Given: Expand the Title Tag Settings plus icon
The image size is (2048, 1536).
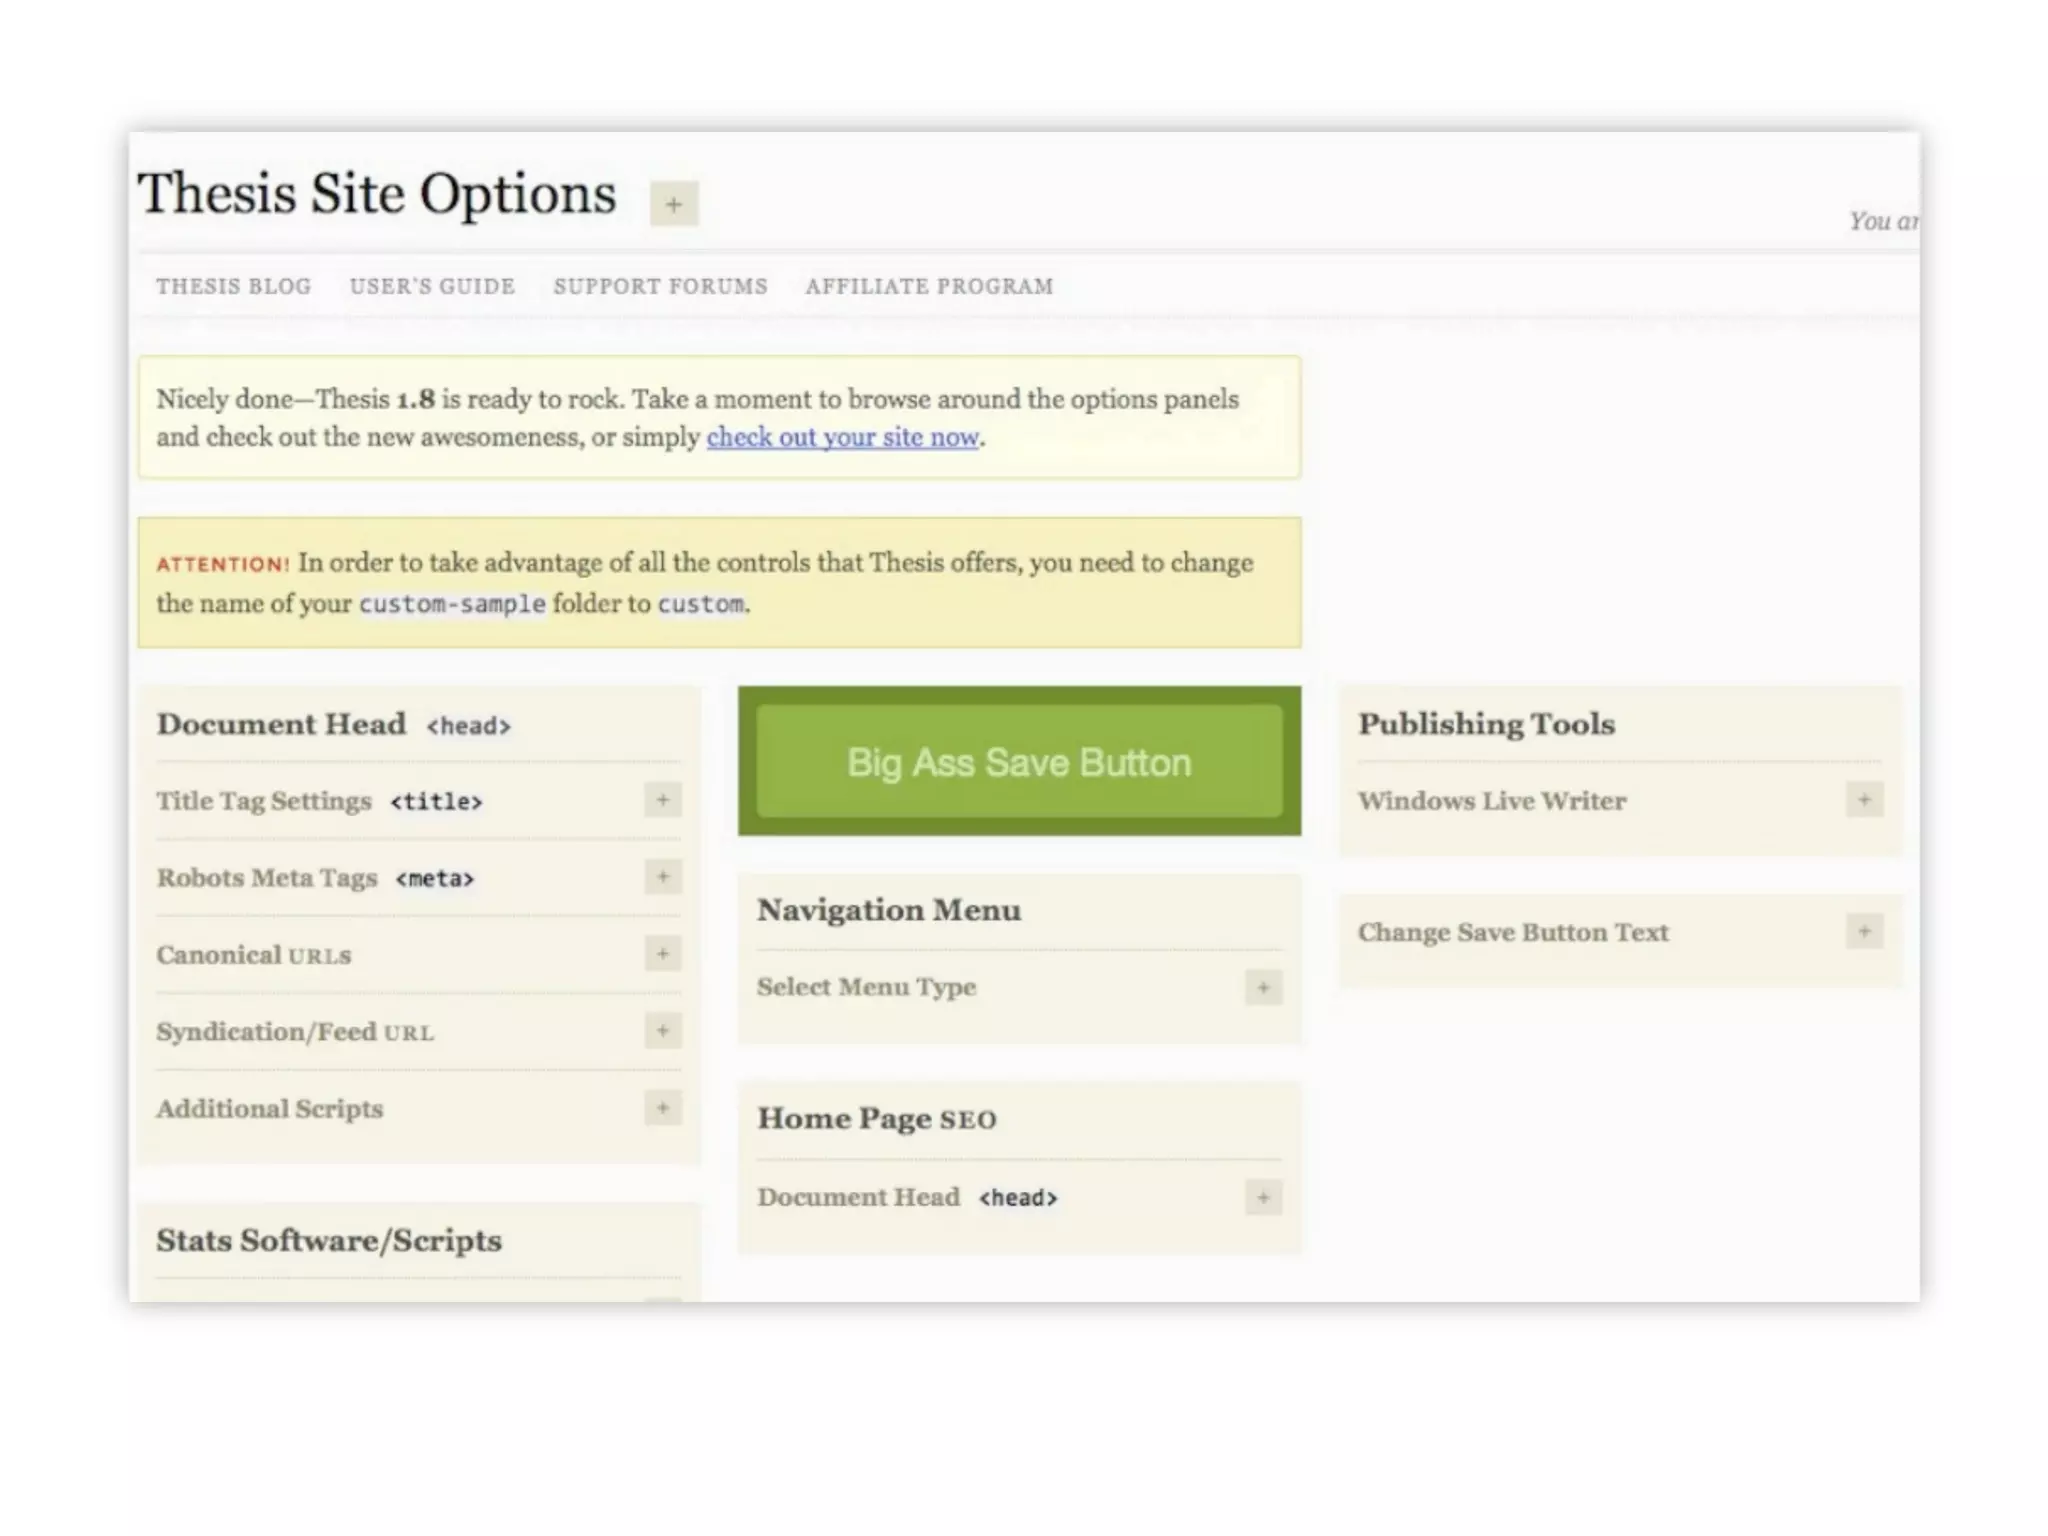Looking at the screenshot, I should [x=662, y=800].
